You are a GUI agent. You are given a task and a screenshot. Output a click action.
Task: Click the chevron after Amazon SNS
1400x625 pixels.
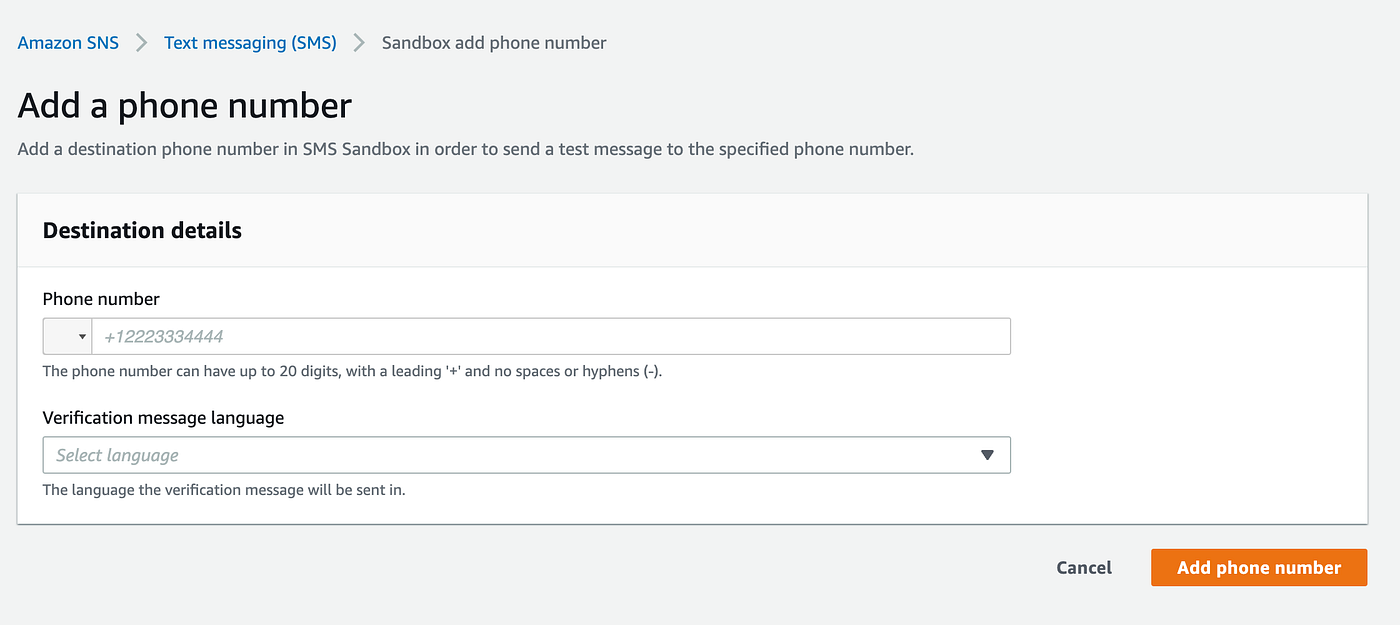[x=142, y=43]
